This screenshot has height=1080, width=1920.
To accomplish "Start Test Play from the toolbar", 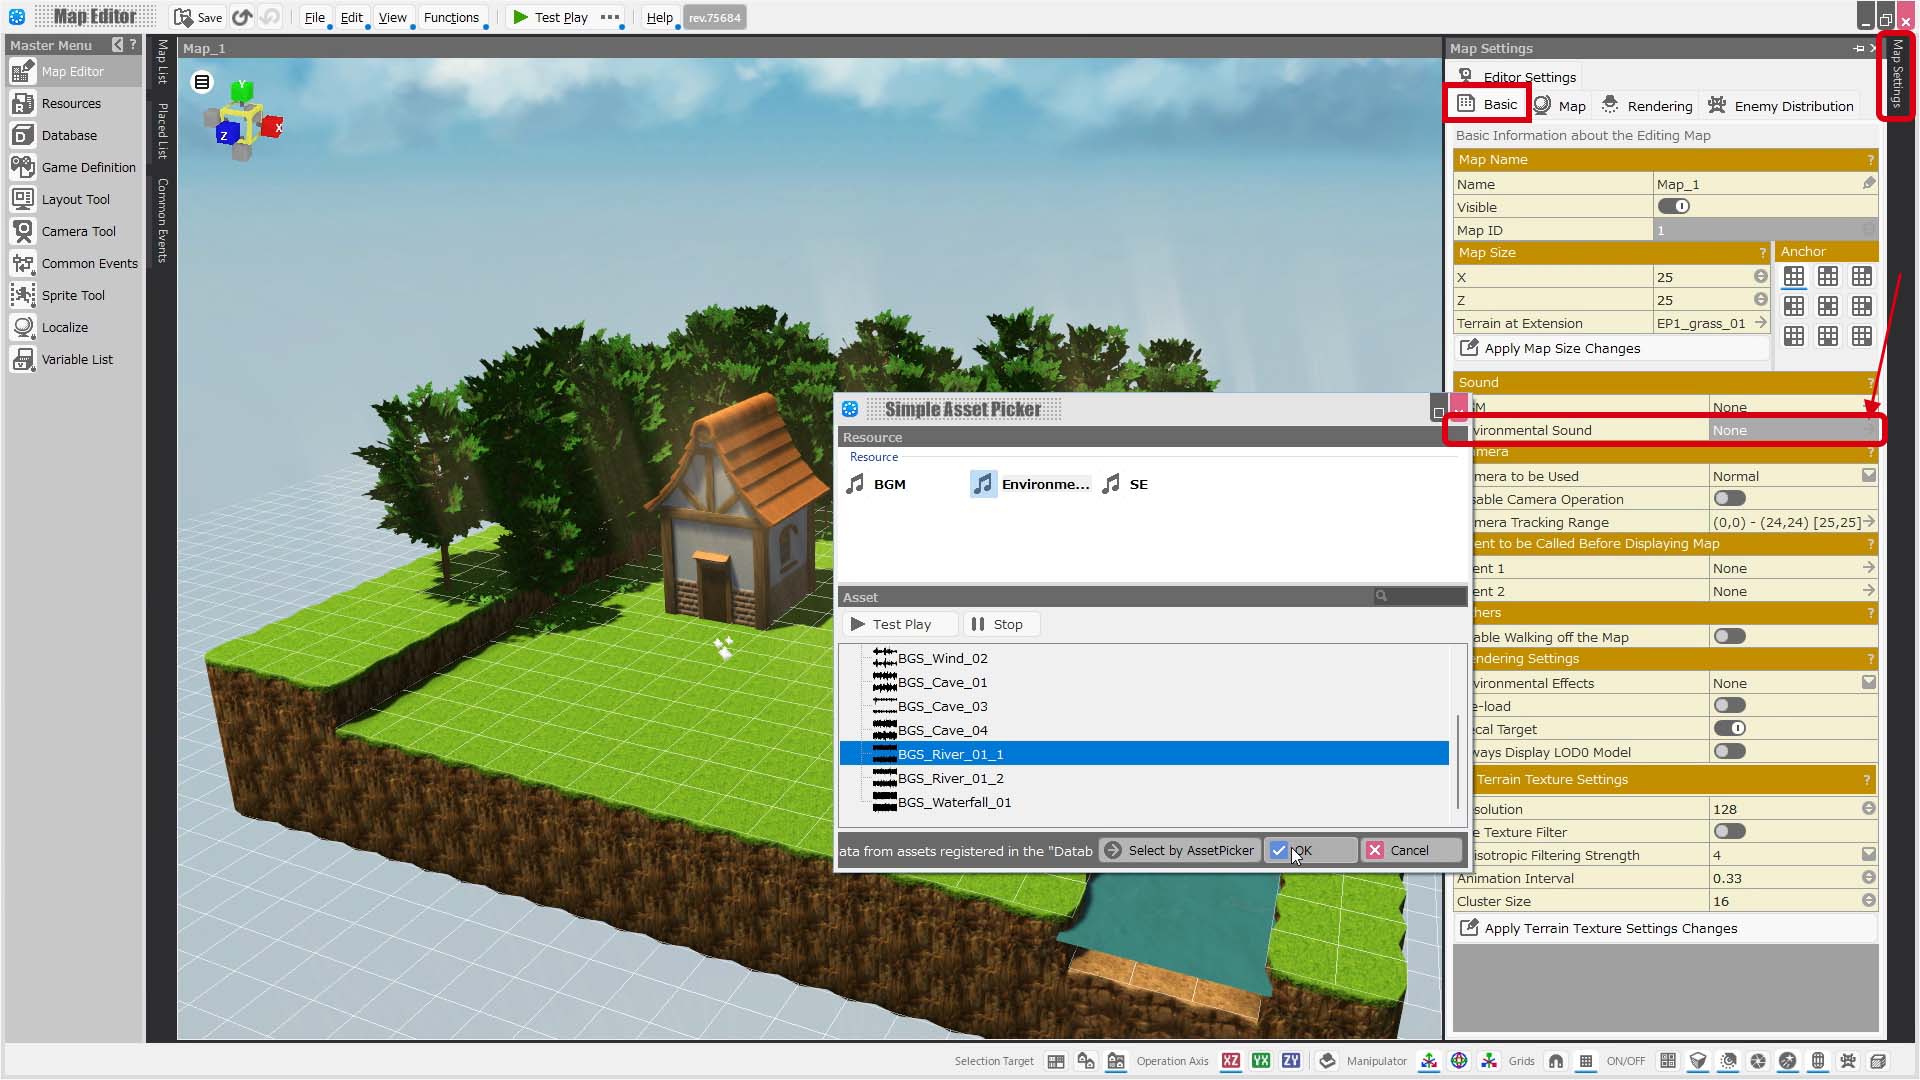I will tap(550, 17).
